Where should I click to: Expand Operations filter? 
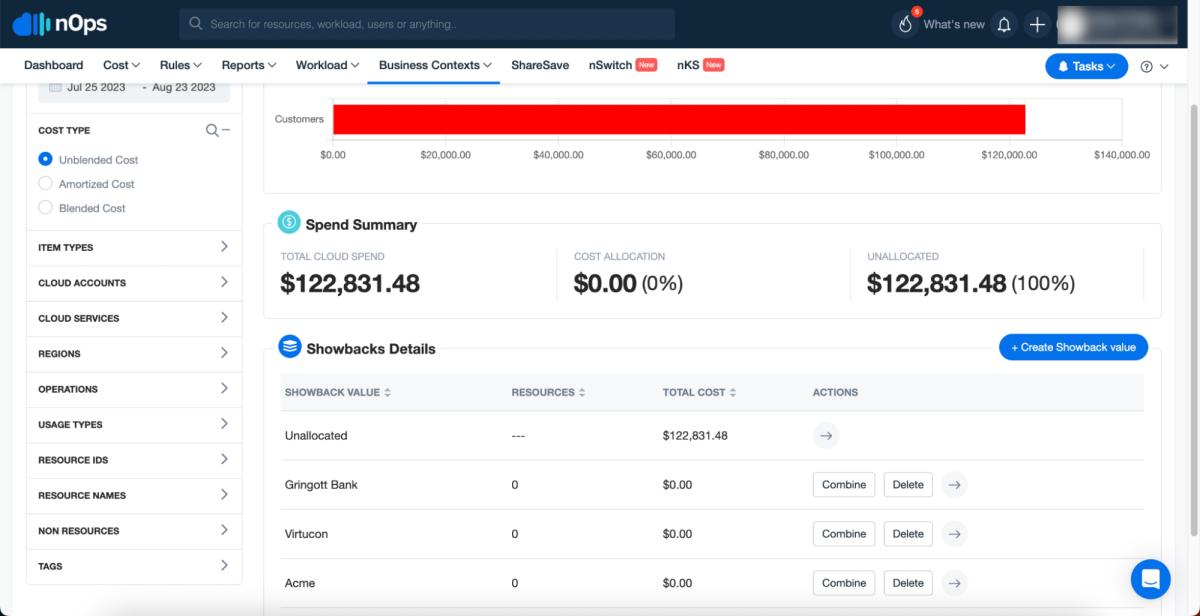point(134,389)
